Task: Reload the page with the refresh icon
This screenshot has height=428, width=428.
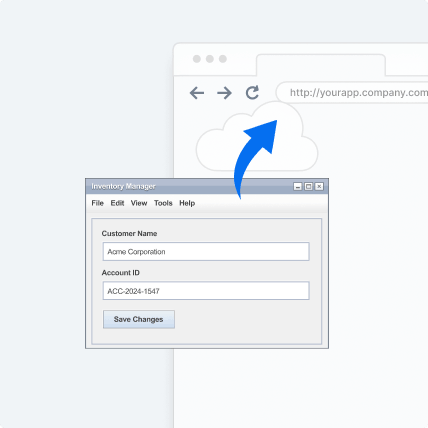Action: [252, 92]
